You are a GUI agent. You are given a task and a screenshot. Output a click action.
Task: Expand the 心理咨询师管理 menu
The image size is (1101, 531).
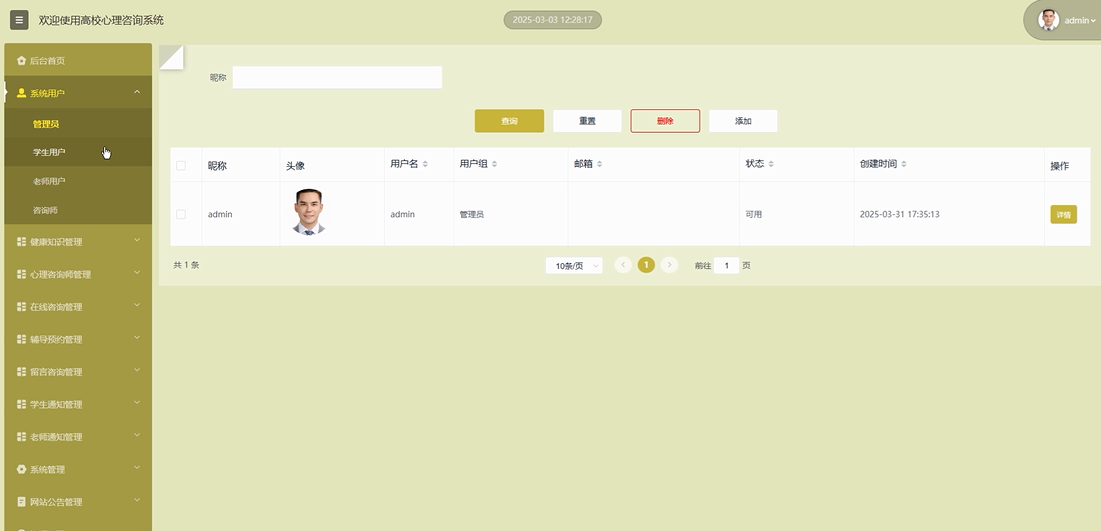click(77, 274)
